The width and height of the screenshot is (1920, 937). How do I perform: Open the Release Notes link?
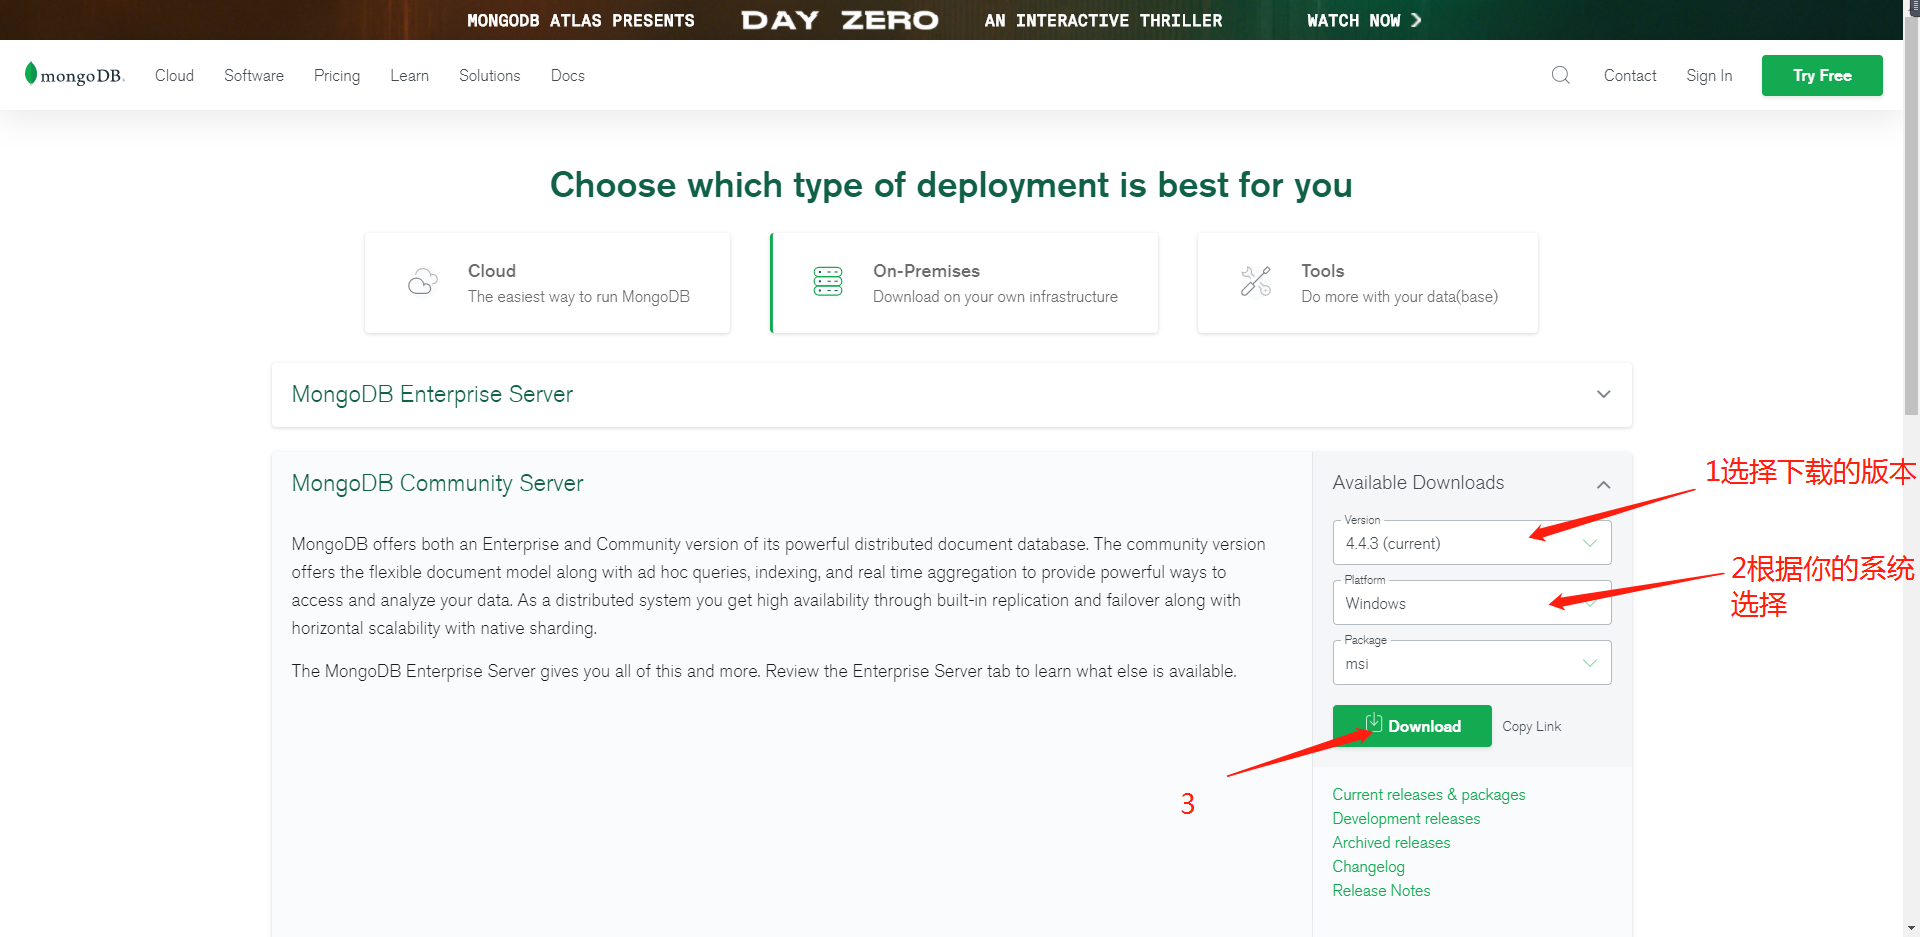click(1381, 891)
